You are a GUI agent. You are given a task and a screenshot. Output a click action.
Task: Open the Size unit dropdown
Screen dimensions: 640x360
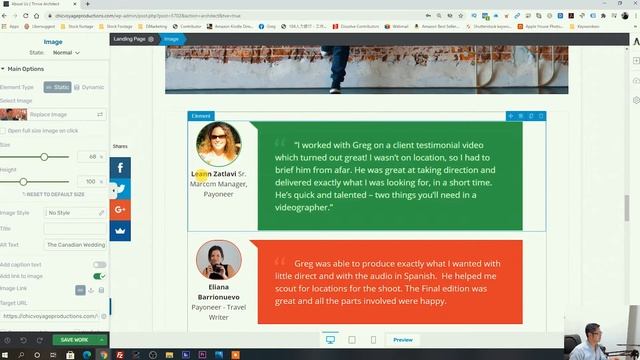point(101,157)
